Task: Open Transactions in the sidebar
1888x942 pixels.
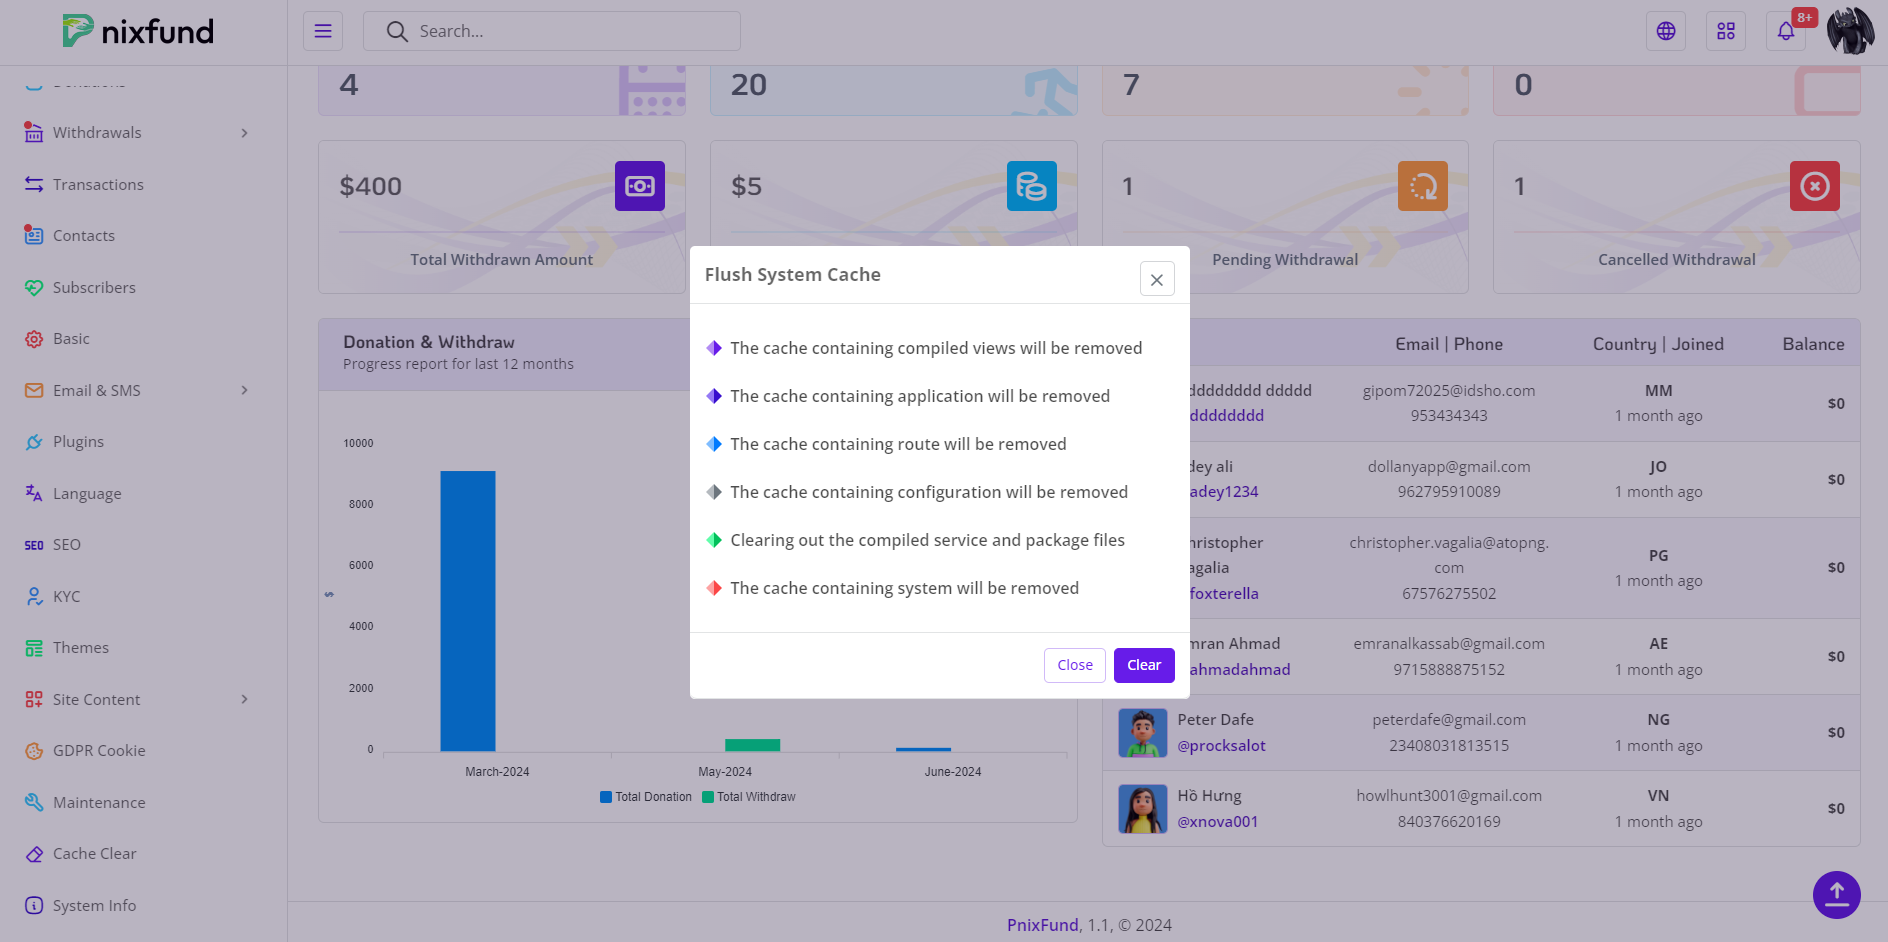Action: tap(98, 184)
